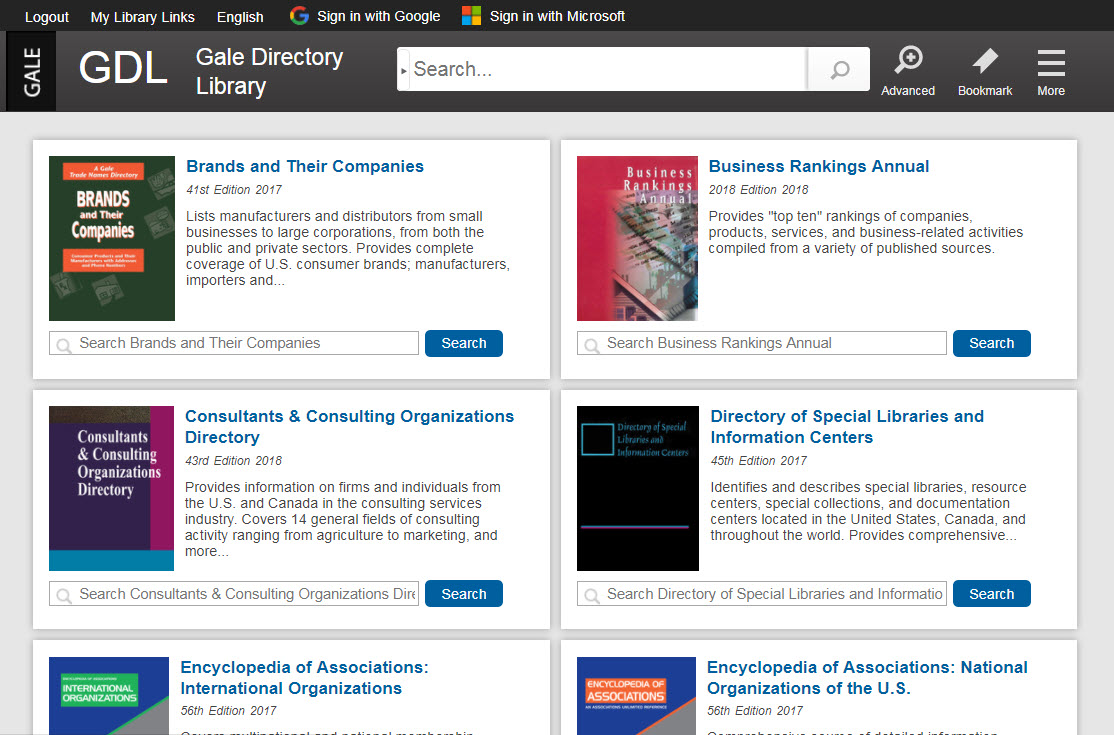Click the magnifier search submit icon
The image size is (1114, 735).
pos(839,69)
